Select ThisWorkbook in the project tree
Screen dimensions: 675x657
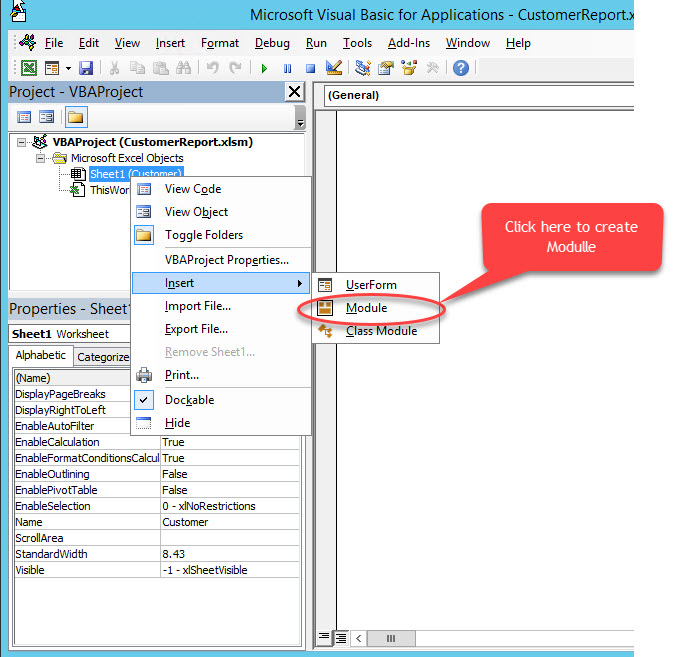click(109, 190)
